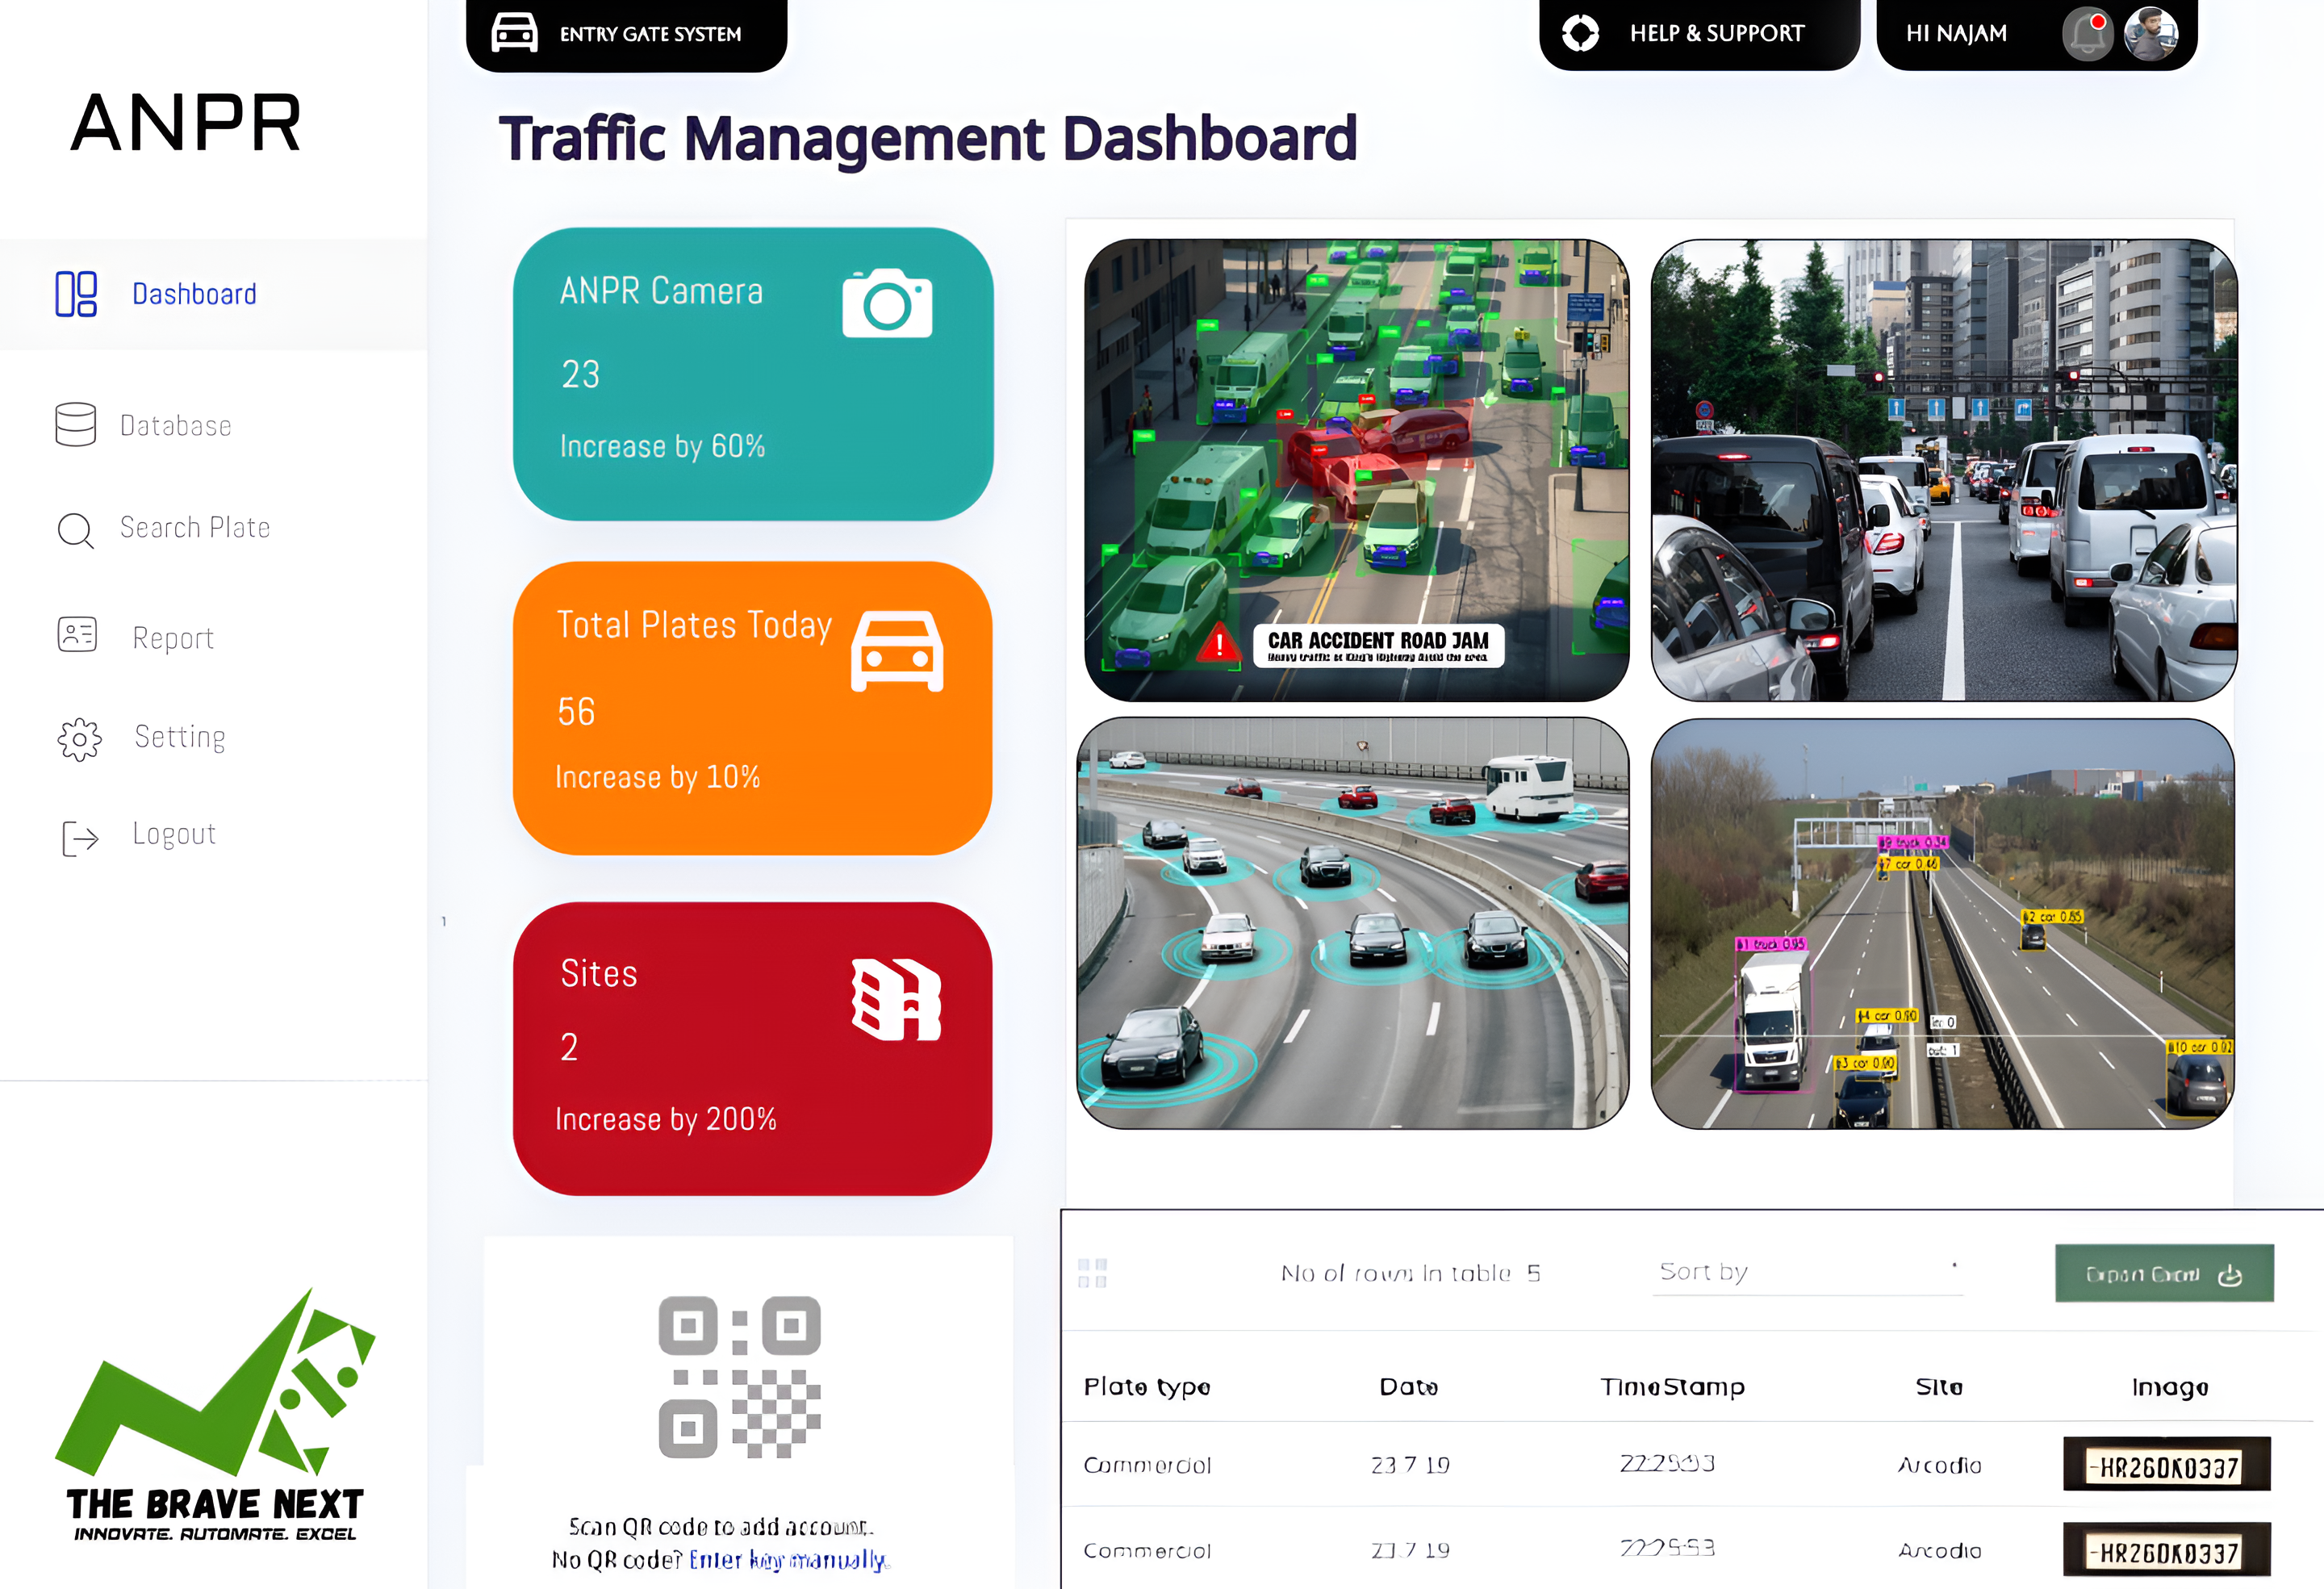2324x1589 pixels.
Task: Select the Dashboard menu item
Action: click(193, 291)
